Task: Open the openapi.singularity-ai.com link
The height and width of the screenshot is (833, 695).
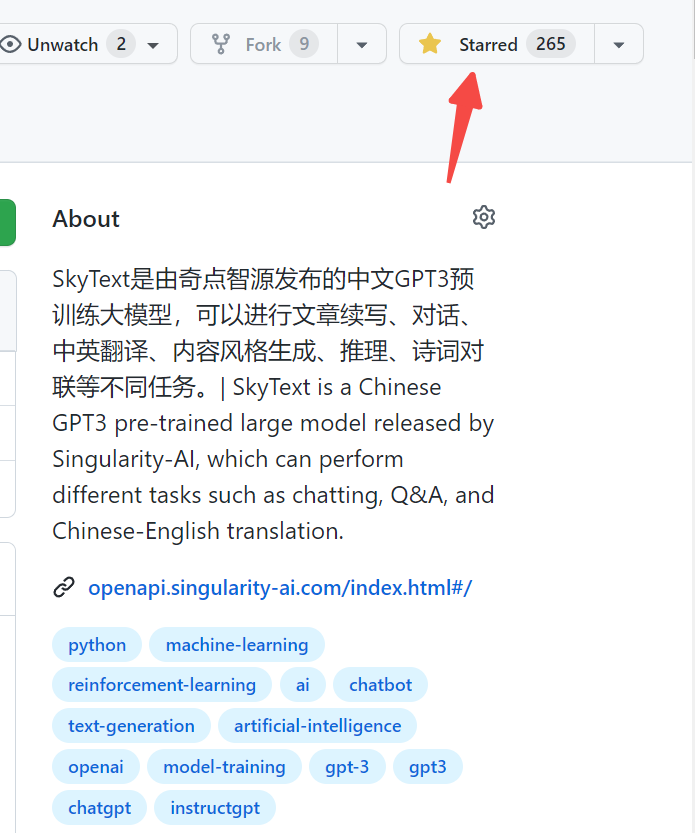Action: tap(280, 587)
